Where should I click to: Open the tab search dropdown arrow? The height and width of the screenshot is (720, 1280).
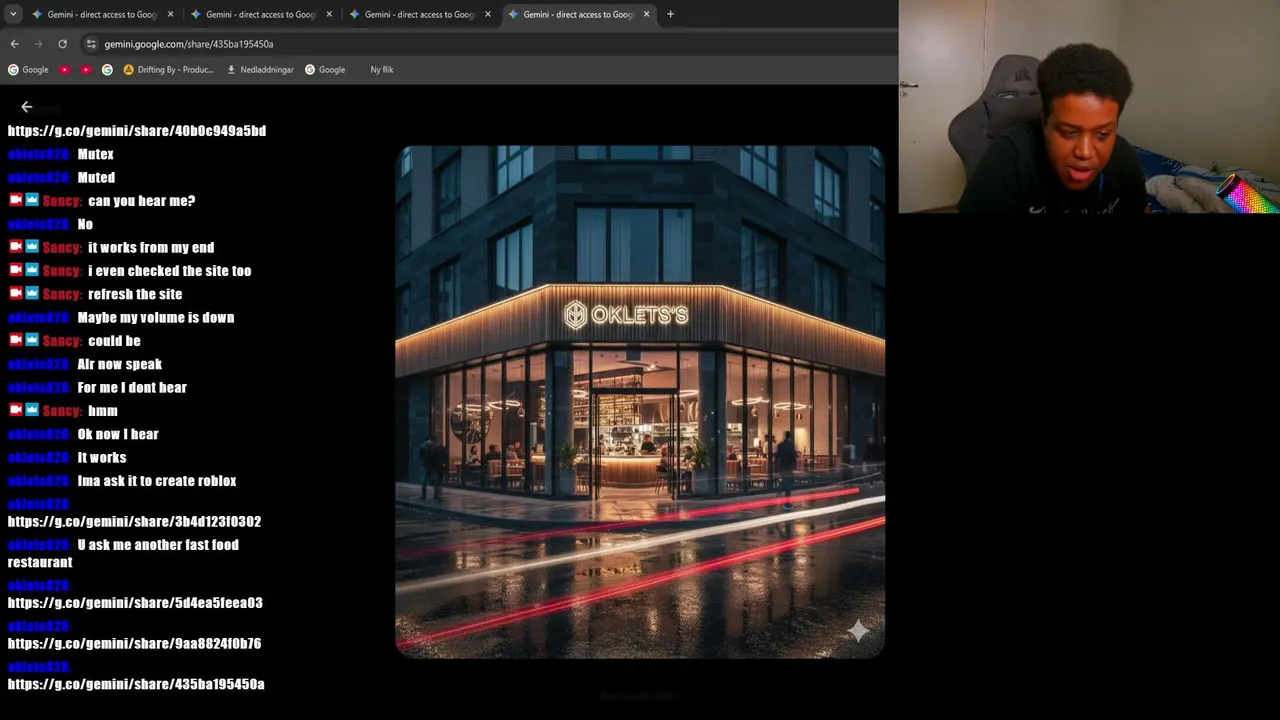[x=13, y=14]
